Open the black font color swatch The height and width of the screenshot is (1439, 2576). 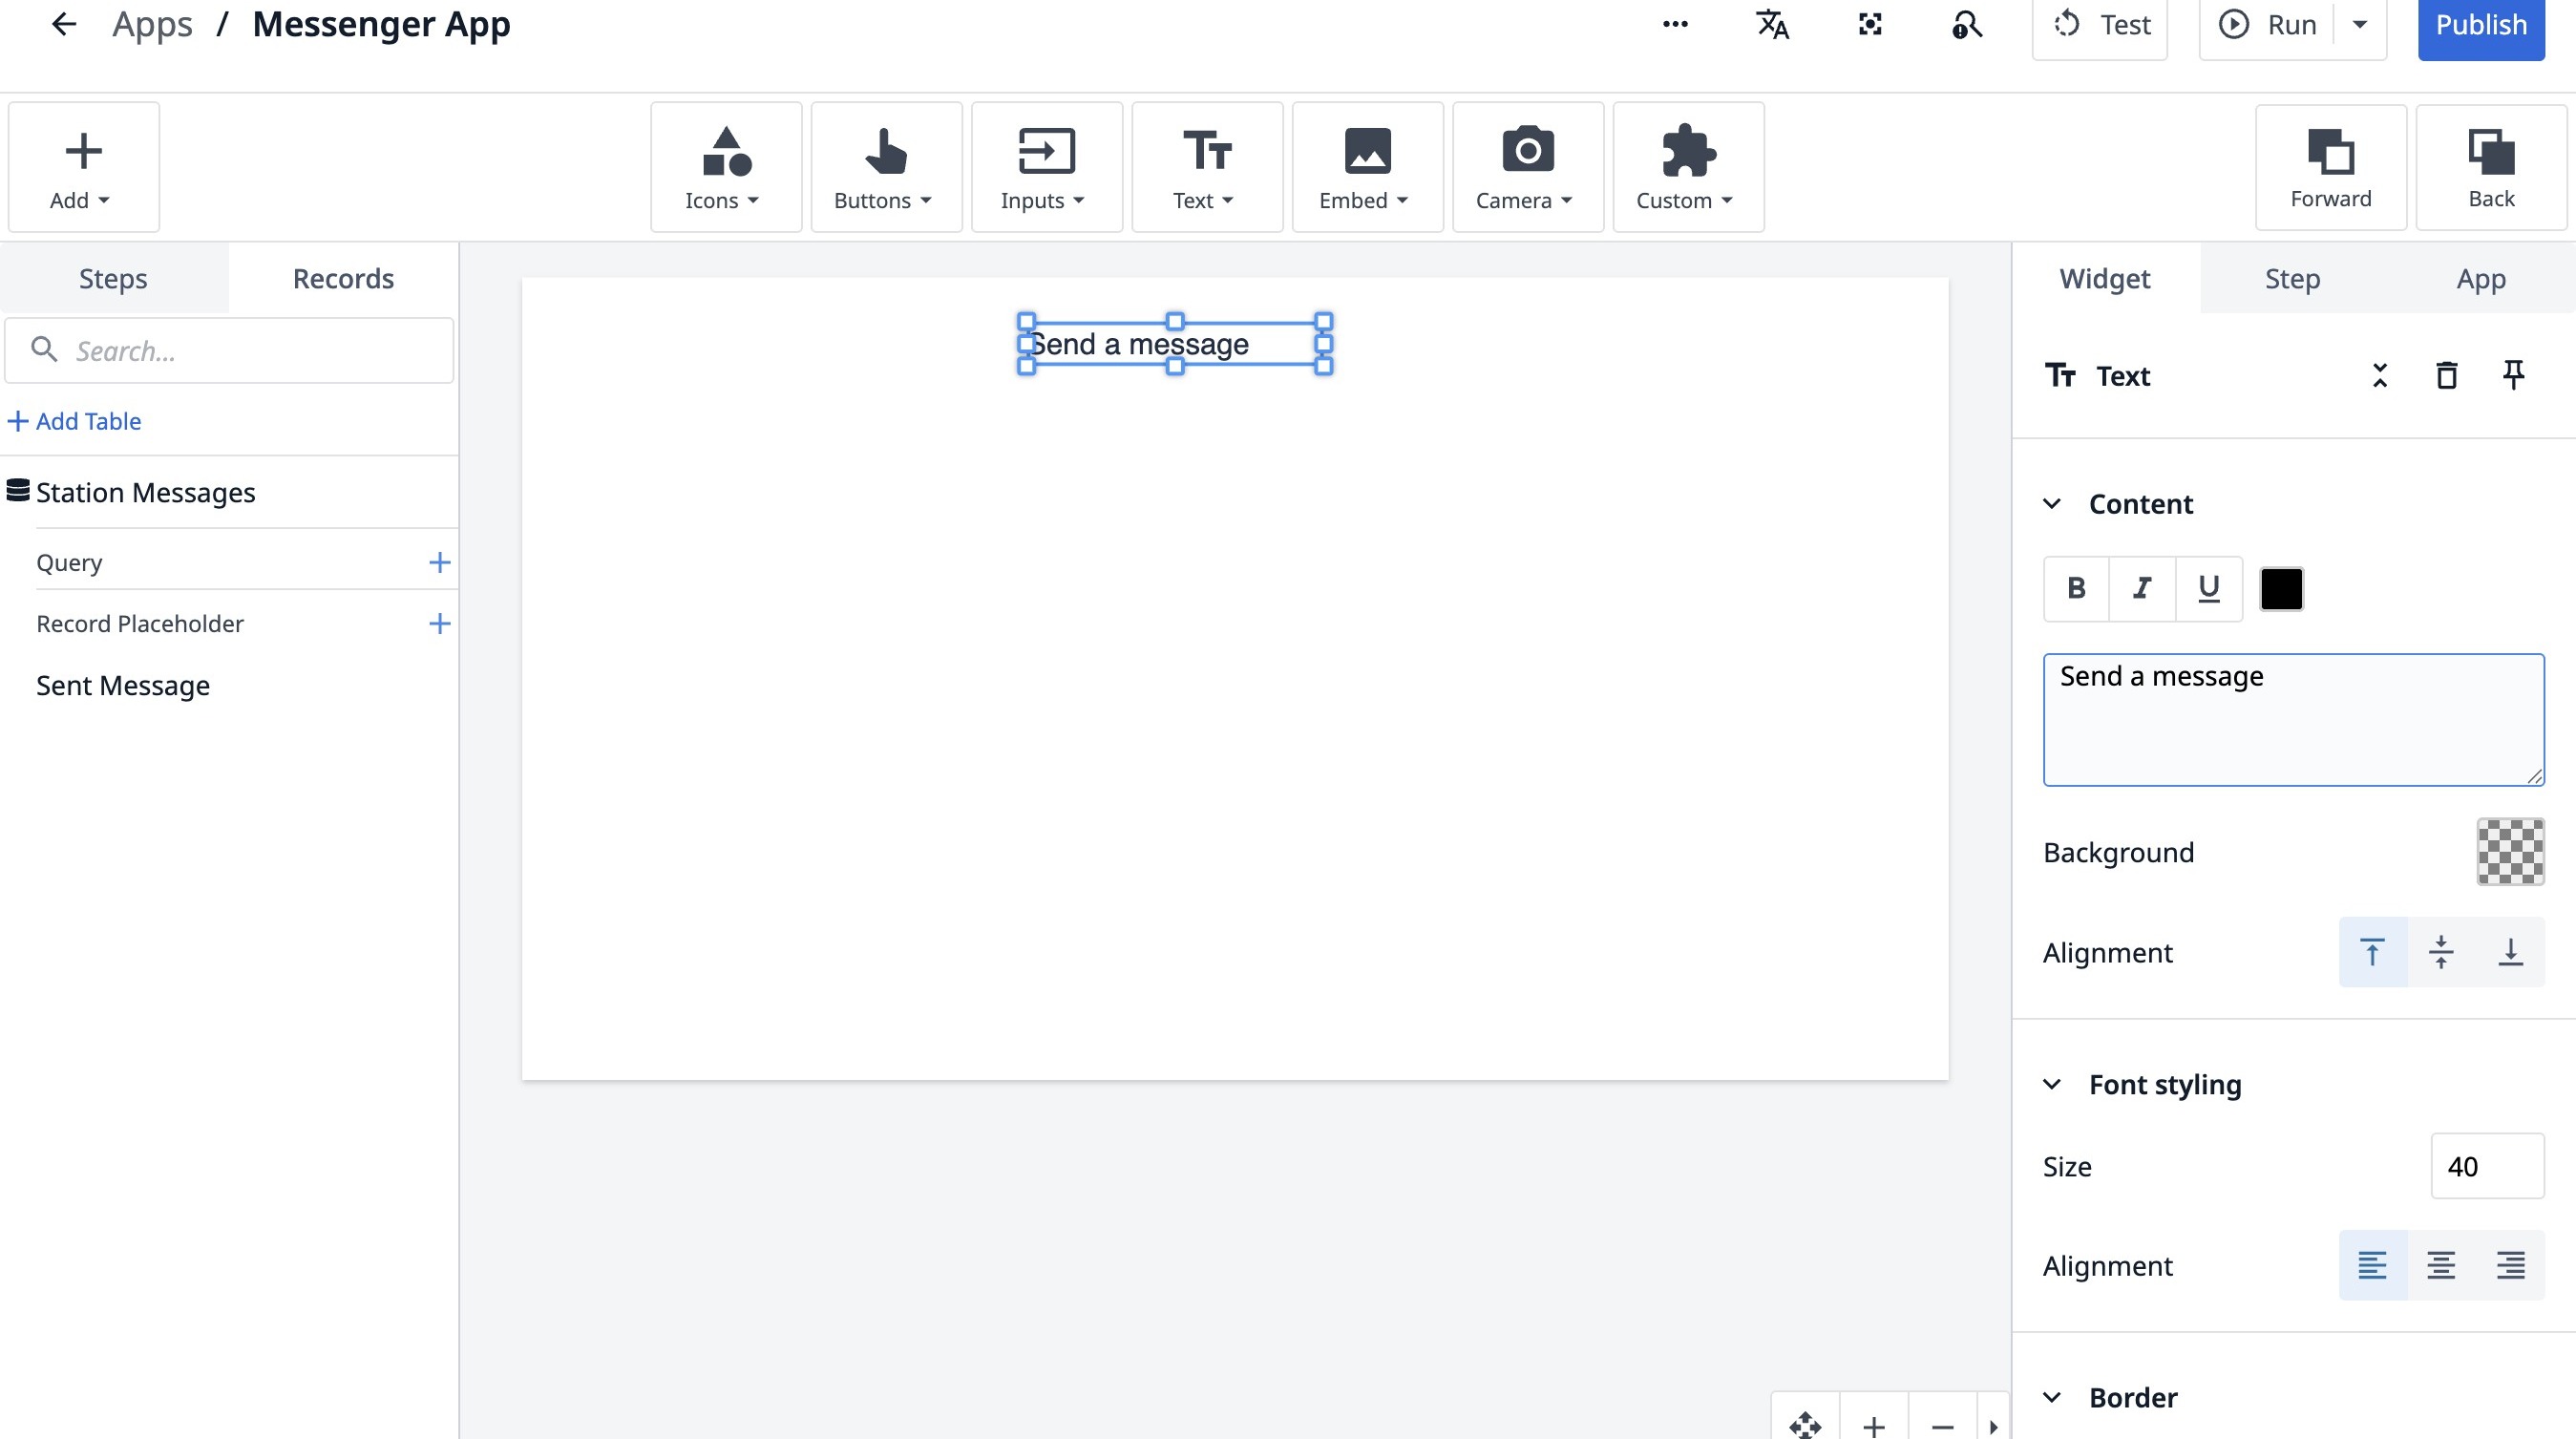(2281, 588)
